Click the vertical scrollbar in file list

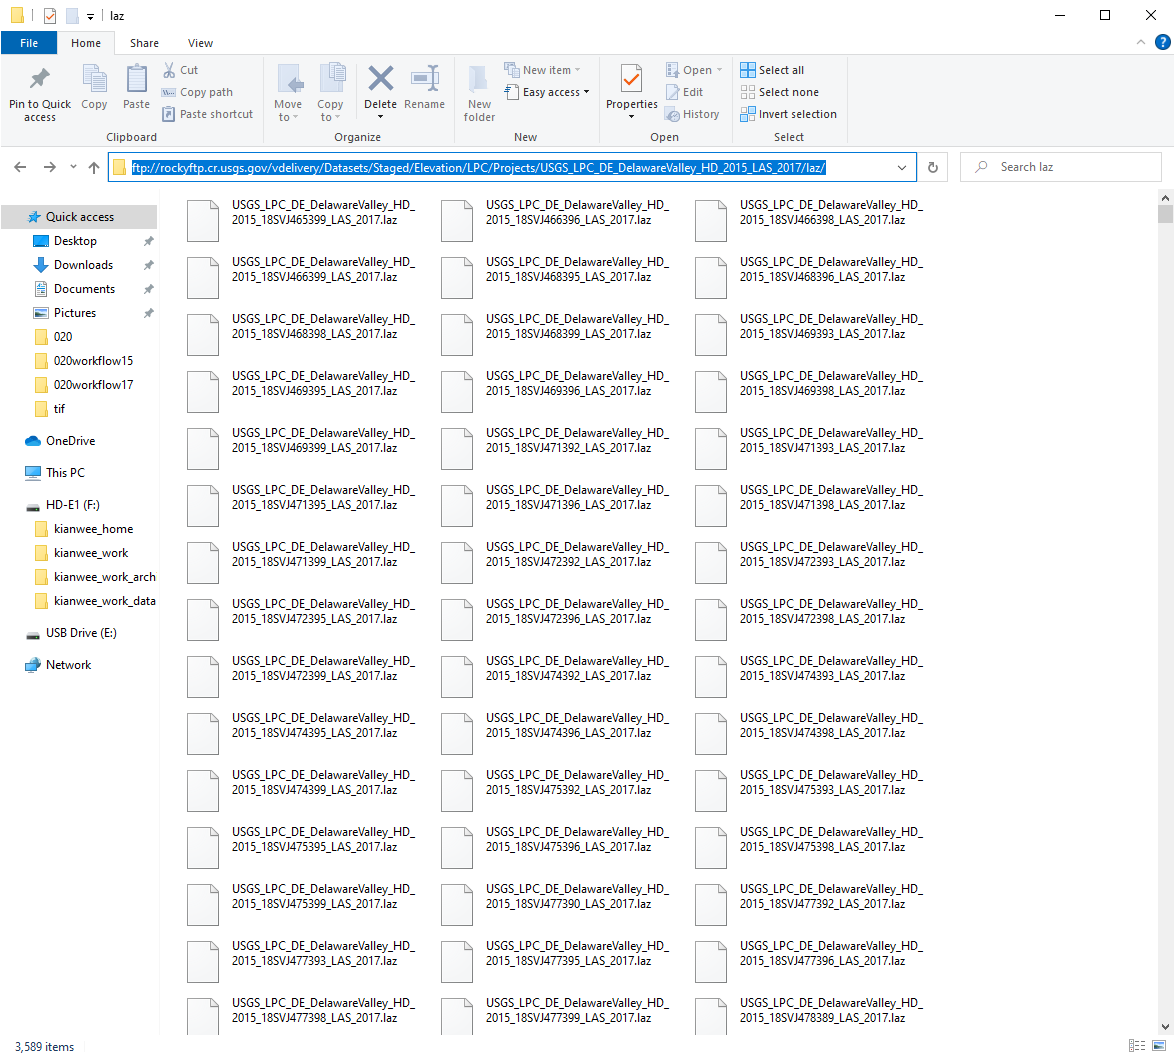pyautogui.click(x=1165, y=600)
